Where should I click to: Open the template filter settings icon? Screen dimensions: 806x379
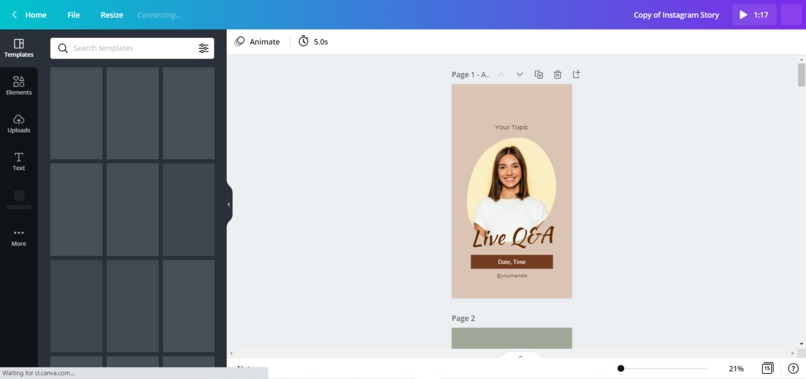(204, 48)
